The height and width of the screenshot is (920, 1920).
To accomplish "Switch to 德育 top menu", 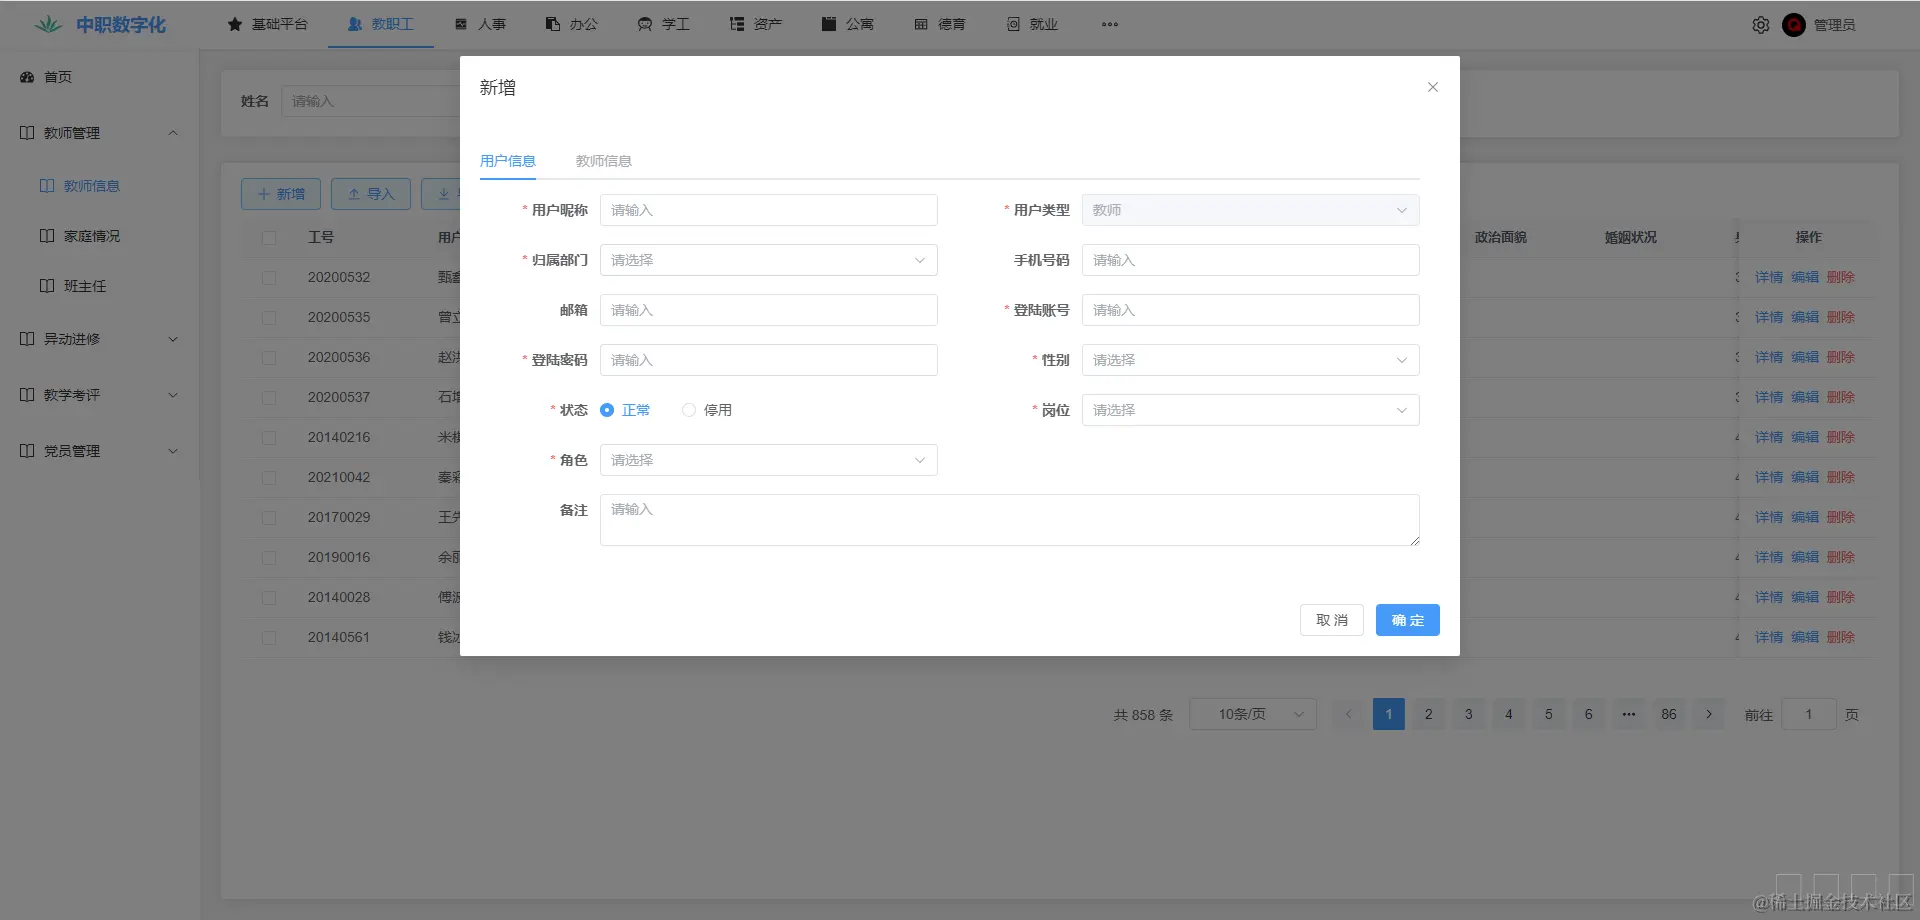I will point(940,24).
